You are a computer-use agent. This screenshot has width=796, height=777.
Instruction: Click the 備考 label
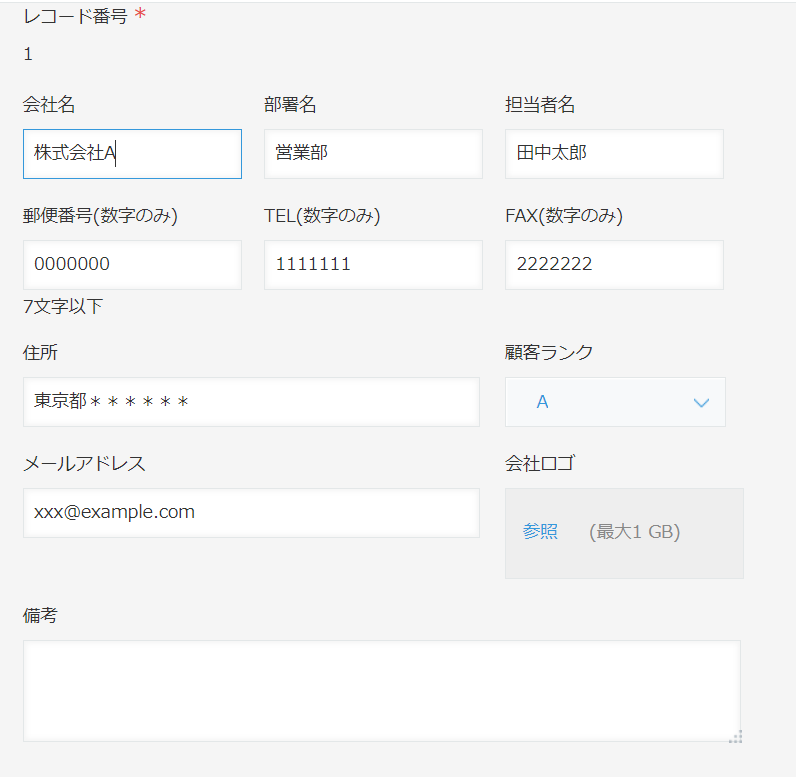coord(41,615)
